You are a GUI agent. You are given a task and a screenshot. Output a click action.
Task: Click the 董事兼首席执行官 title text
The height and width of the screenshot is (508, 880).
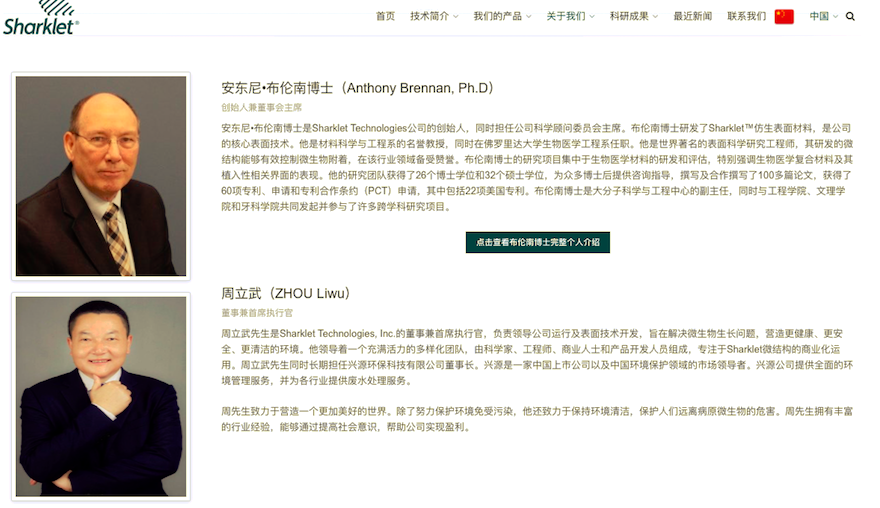point(257,313)
